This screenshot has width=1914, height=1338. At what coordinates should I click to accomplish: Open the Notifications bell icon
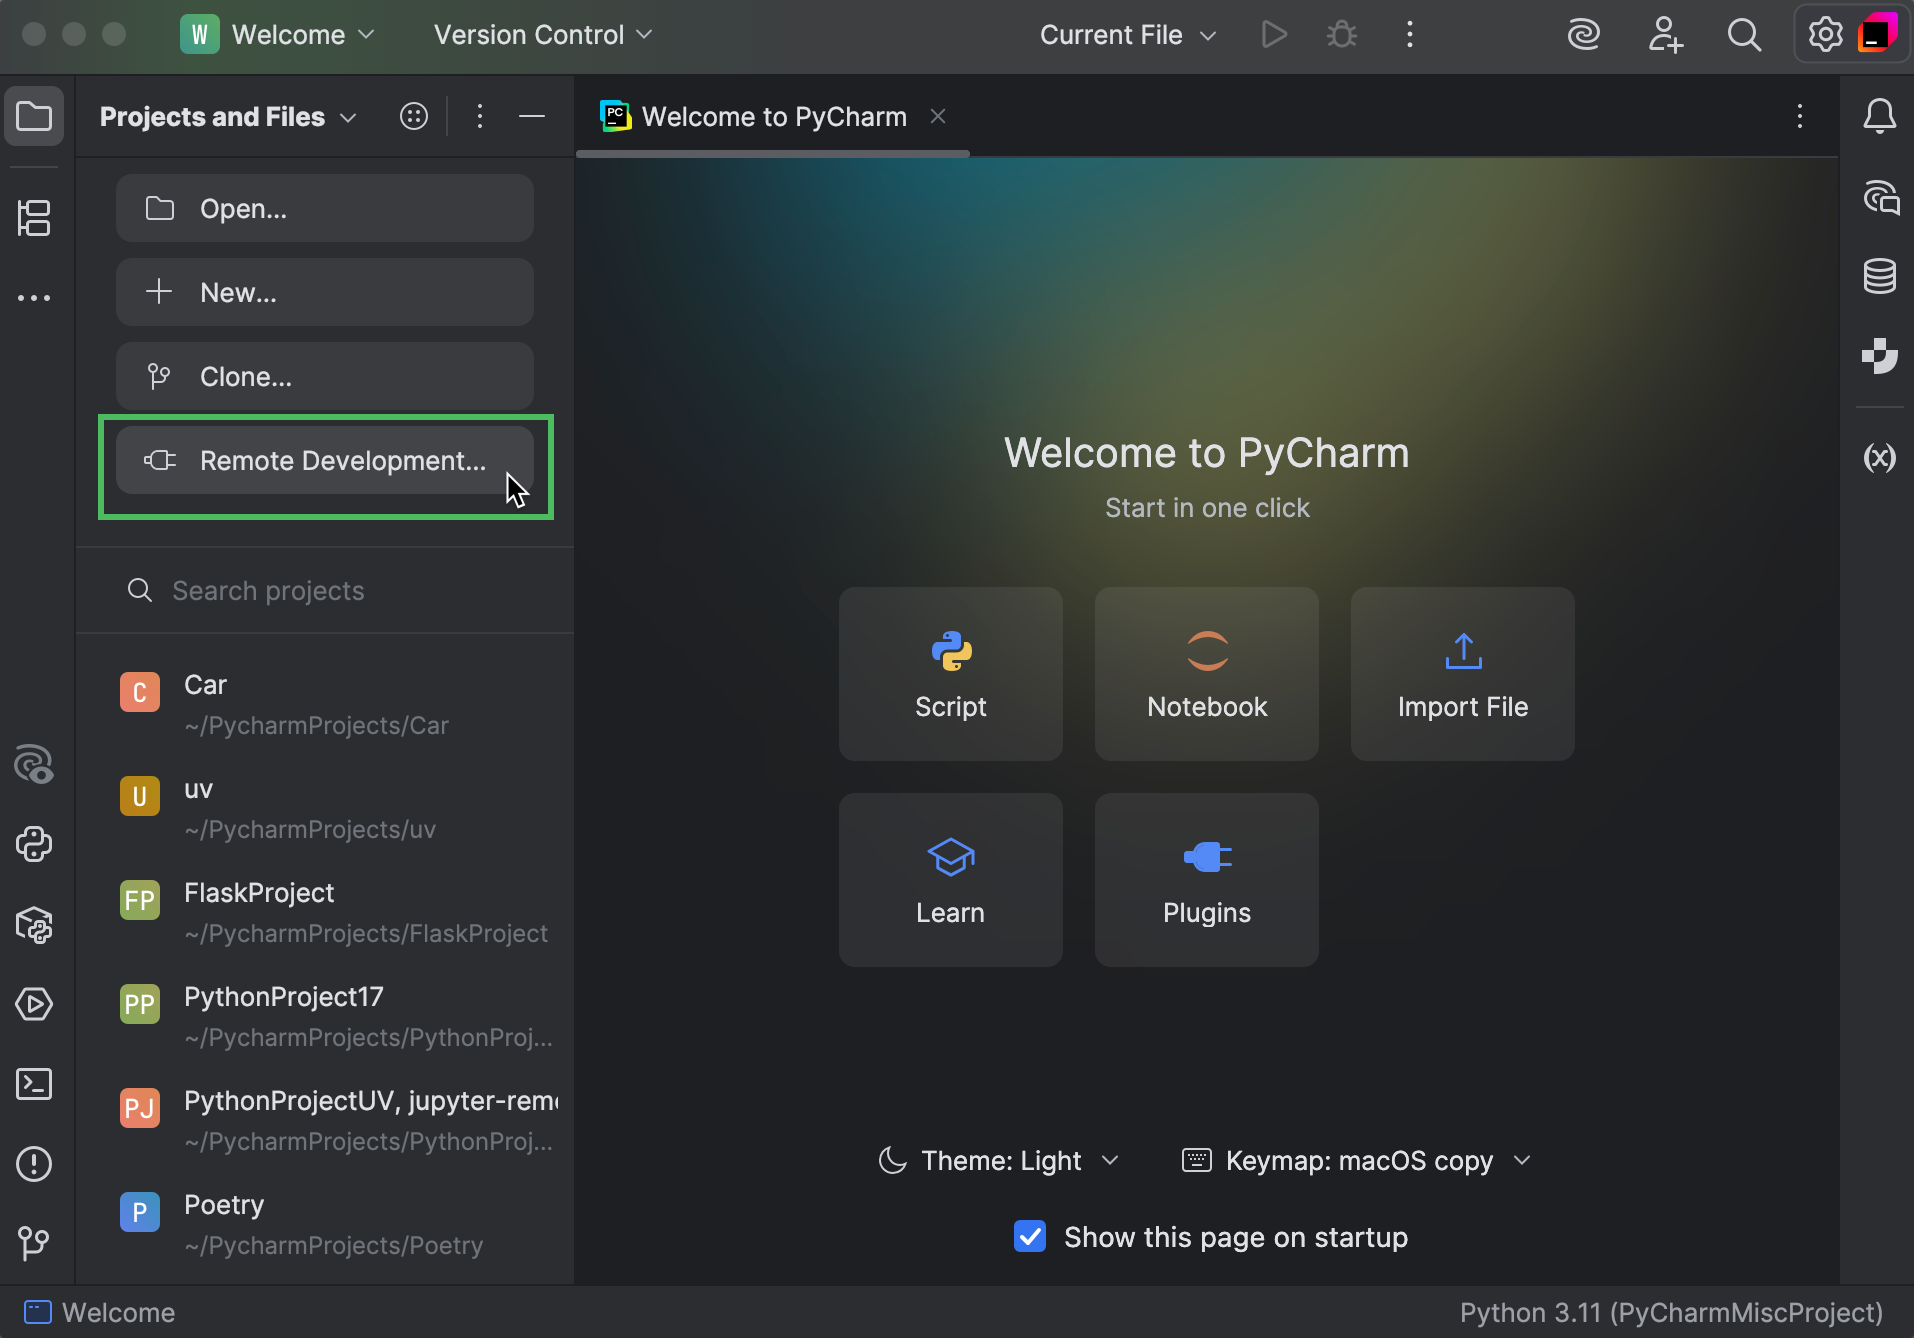tap(1880, 115)
